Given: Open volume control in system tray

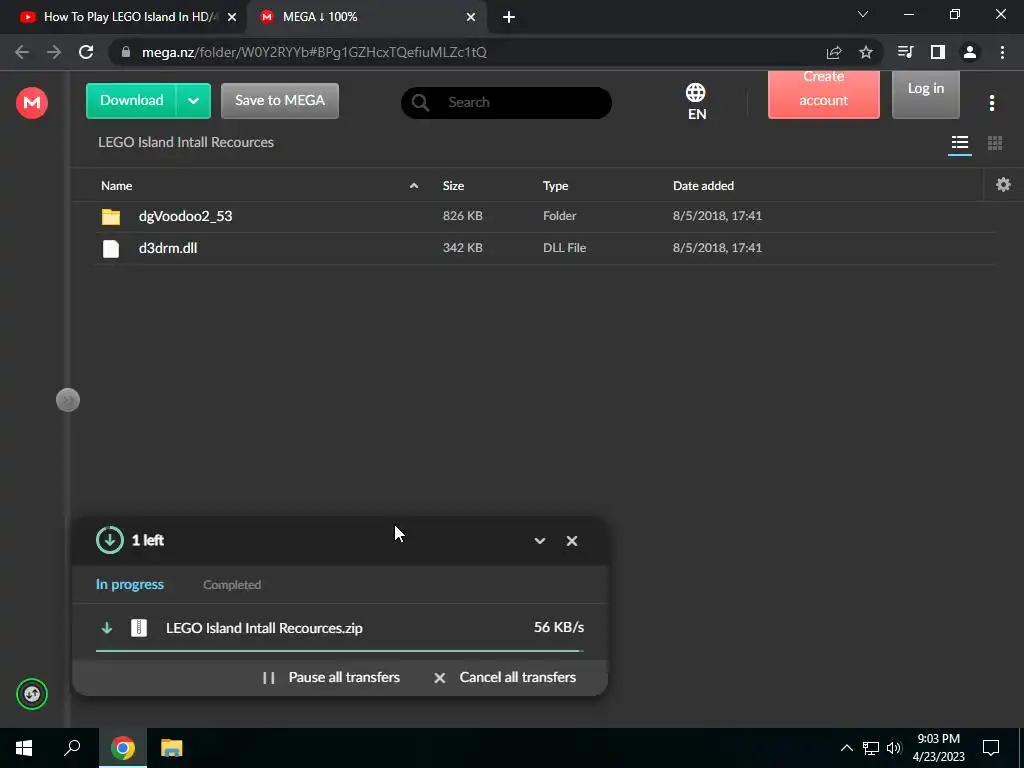Looking at the screenshot, I should tap(894, 748).
